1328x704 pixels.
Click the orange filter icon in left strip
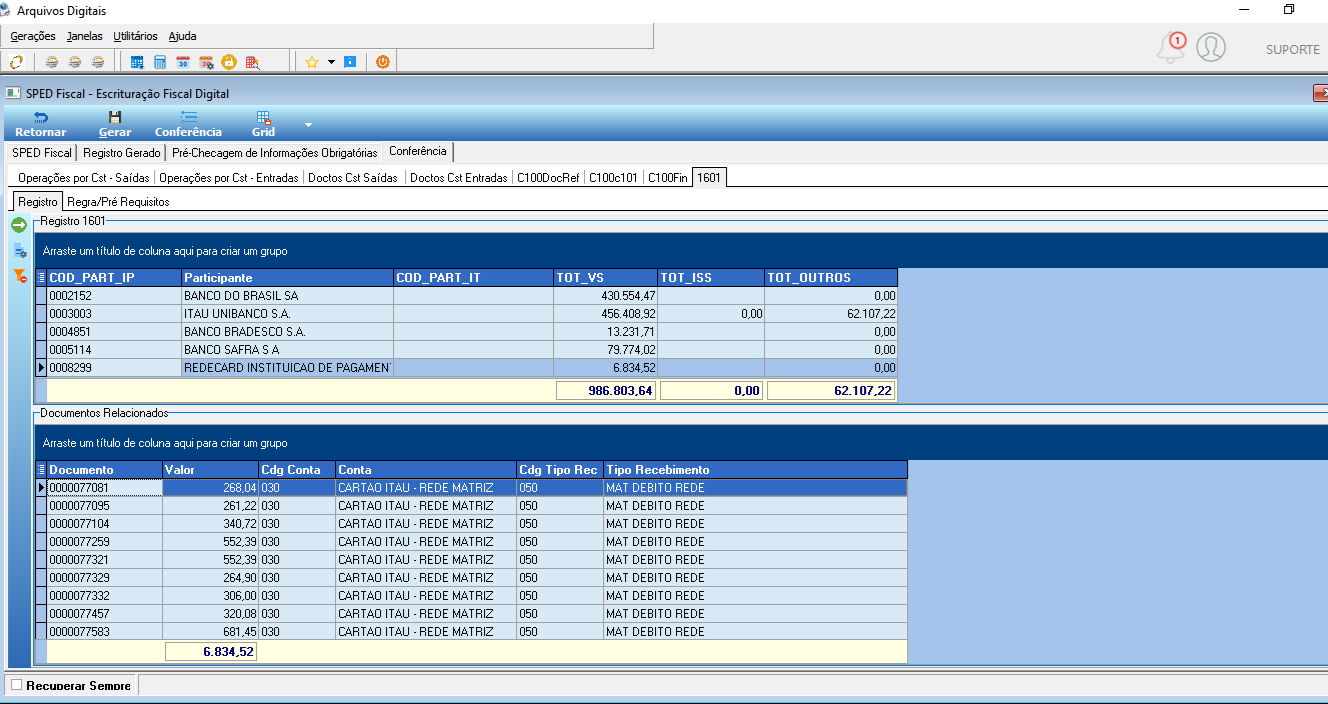coord(20,275)
